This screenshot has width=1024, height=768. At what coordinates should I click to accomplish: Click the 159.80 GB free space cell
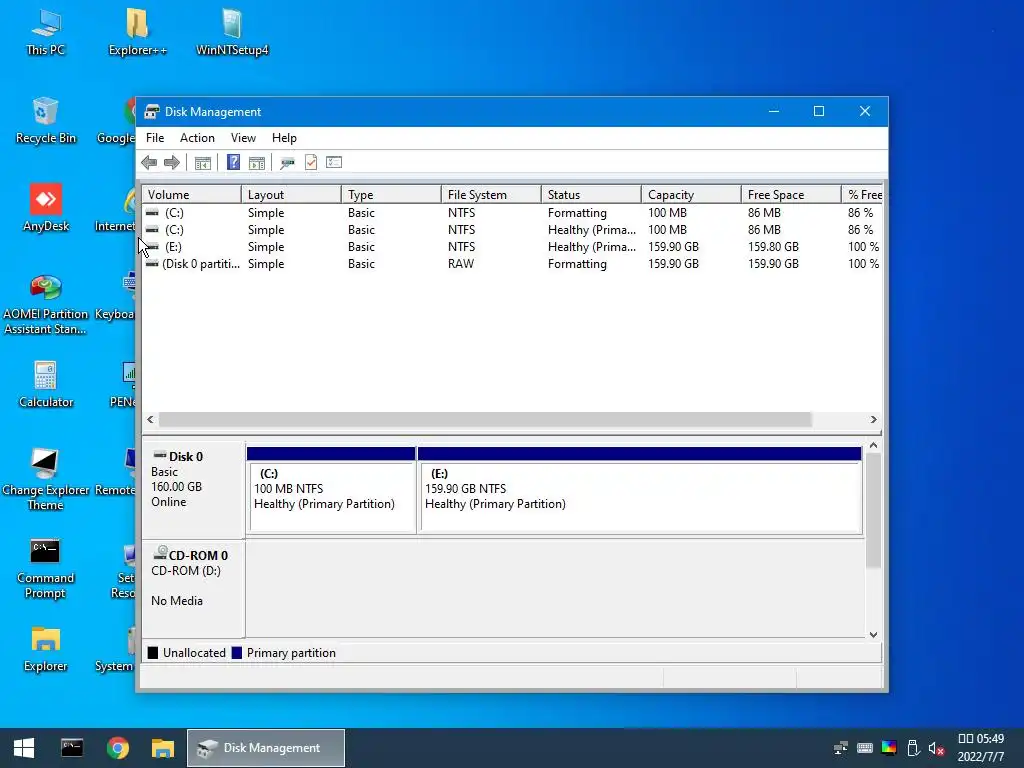(x=773, y=247)
